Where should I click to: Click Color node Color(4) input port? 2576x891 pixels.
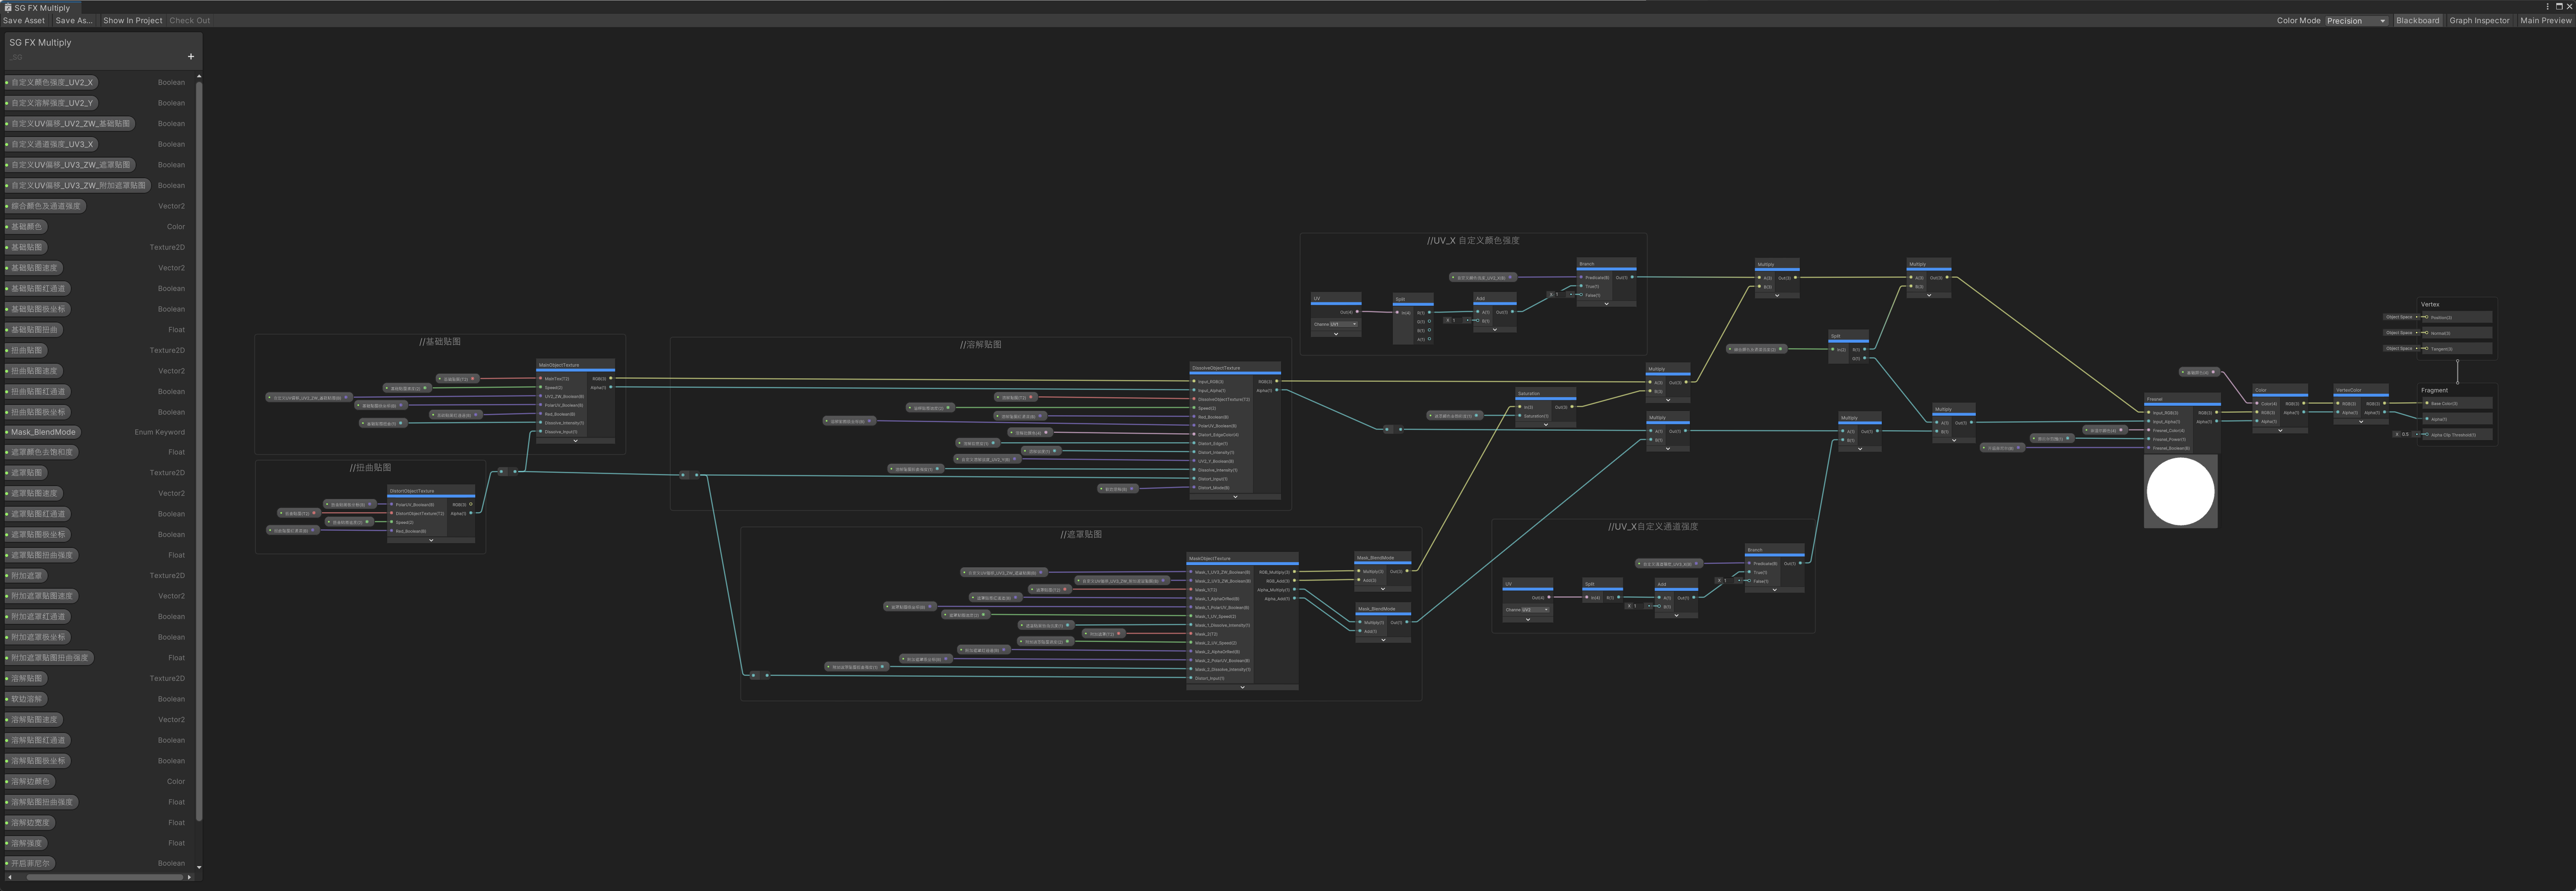[x=2257, y=404]
